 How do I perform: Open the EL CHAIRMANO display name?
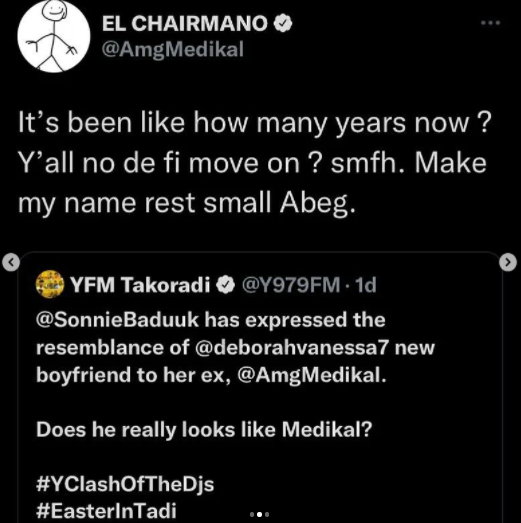[x=185, y=24]
